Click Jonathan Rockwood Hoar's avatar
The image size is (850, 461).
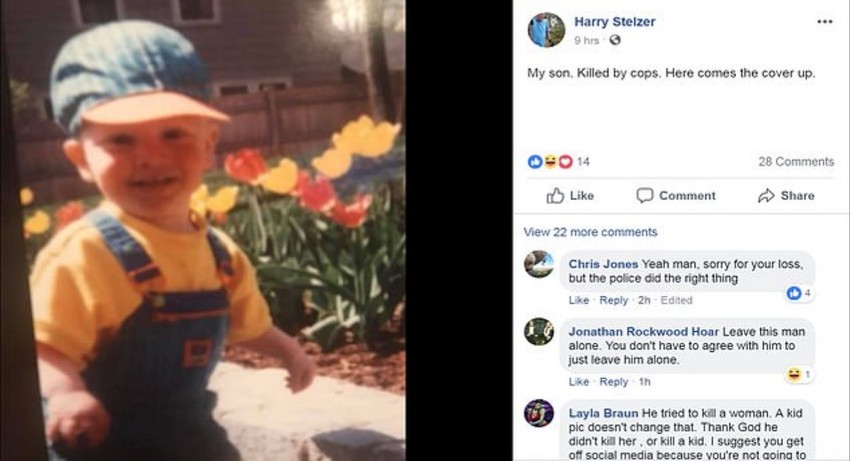click(x=539, y=331)
